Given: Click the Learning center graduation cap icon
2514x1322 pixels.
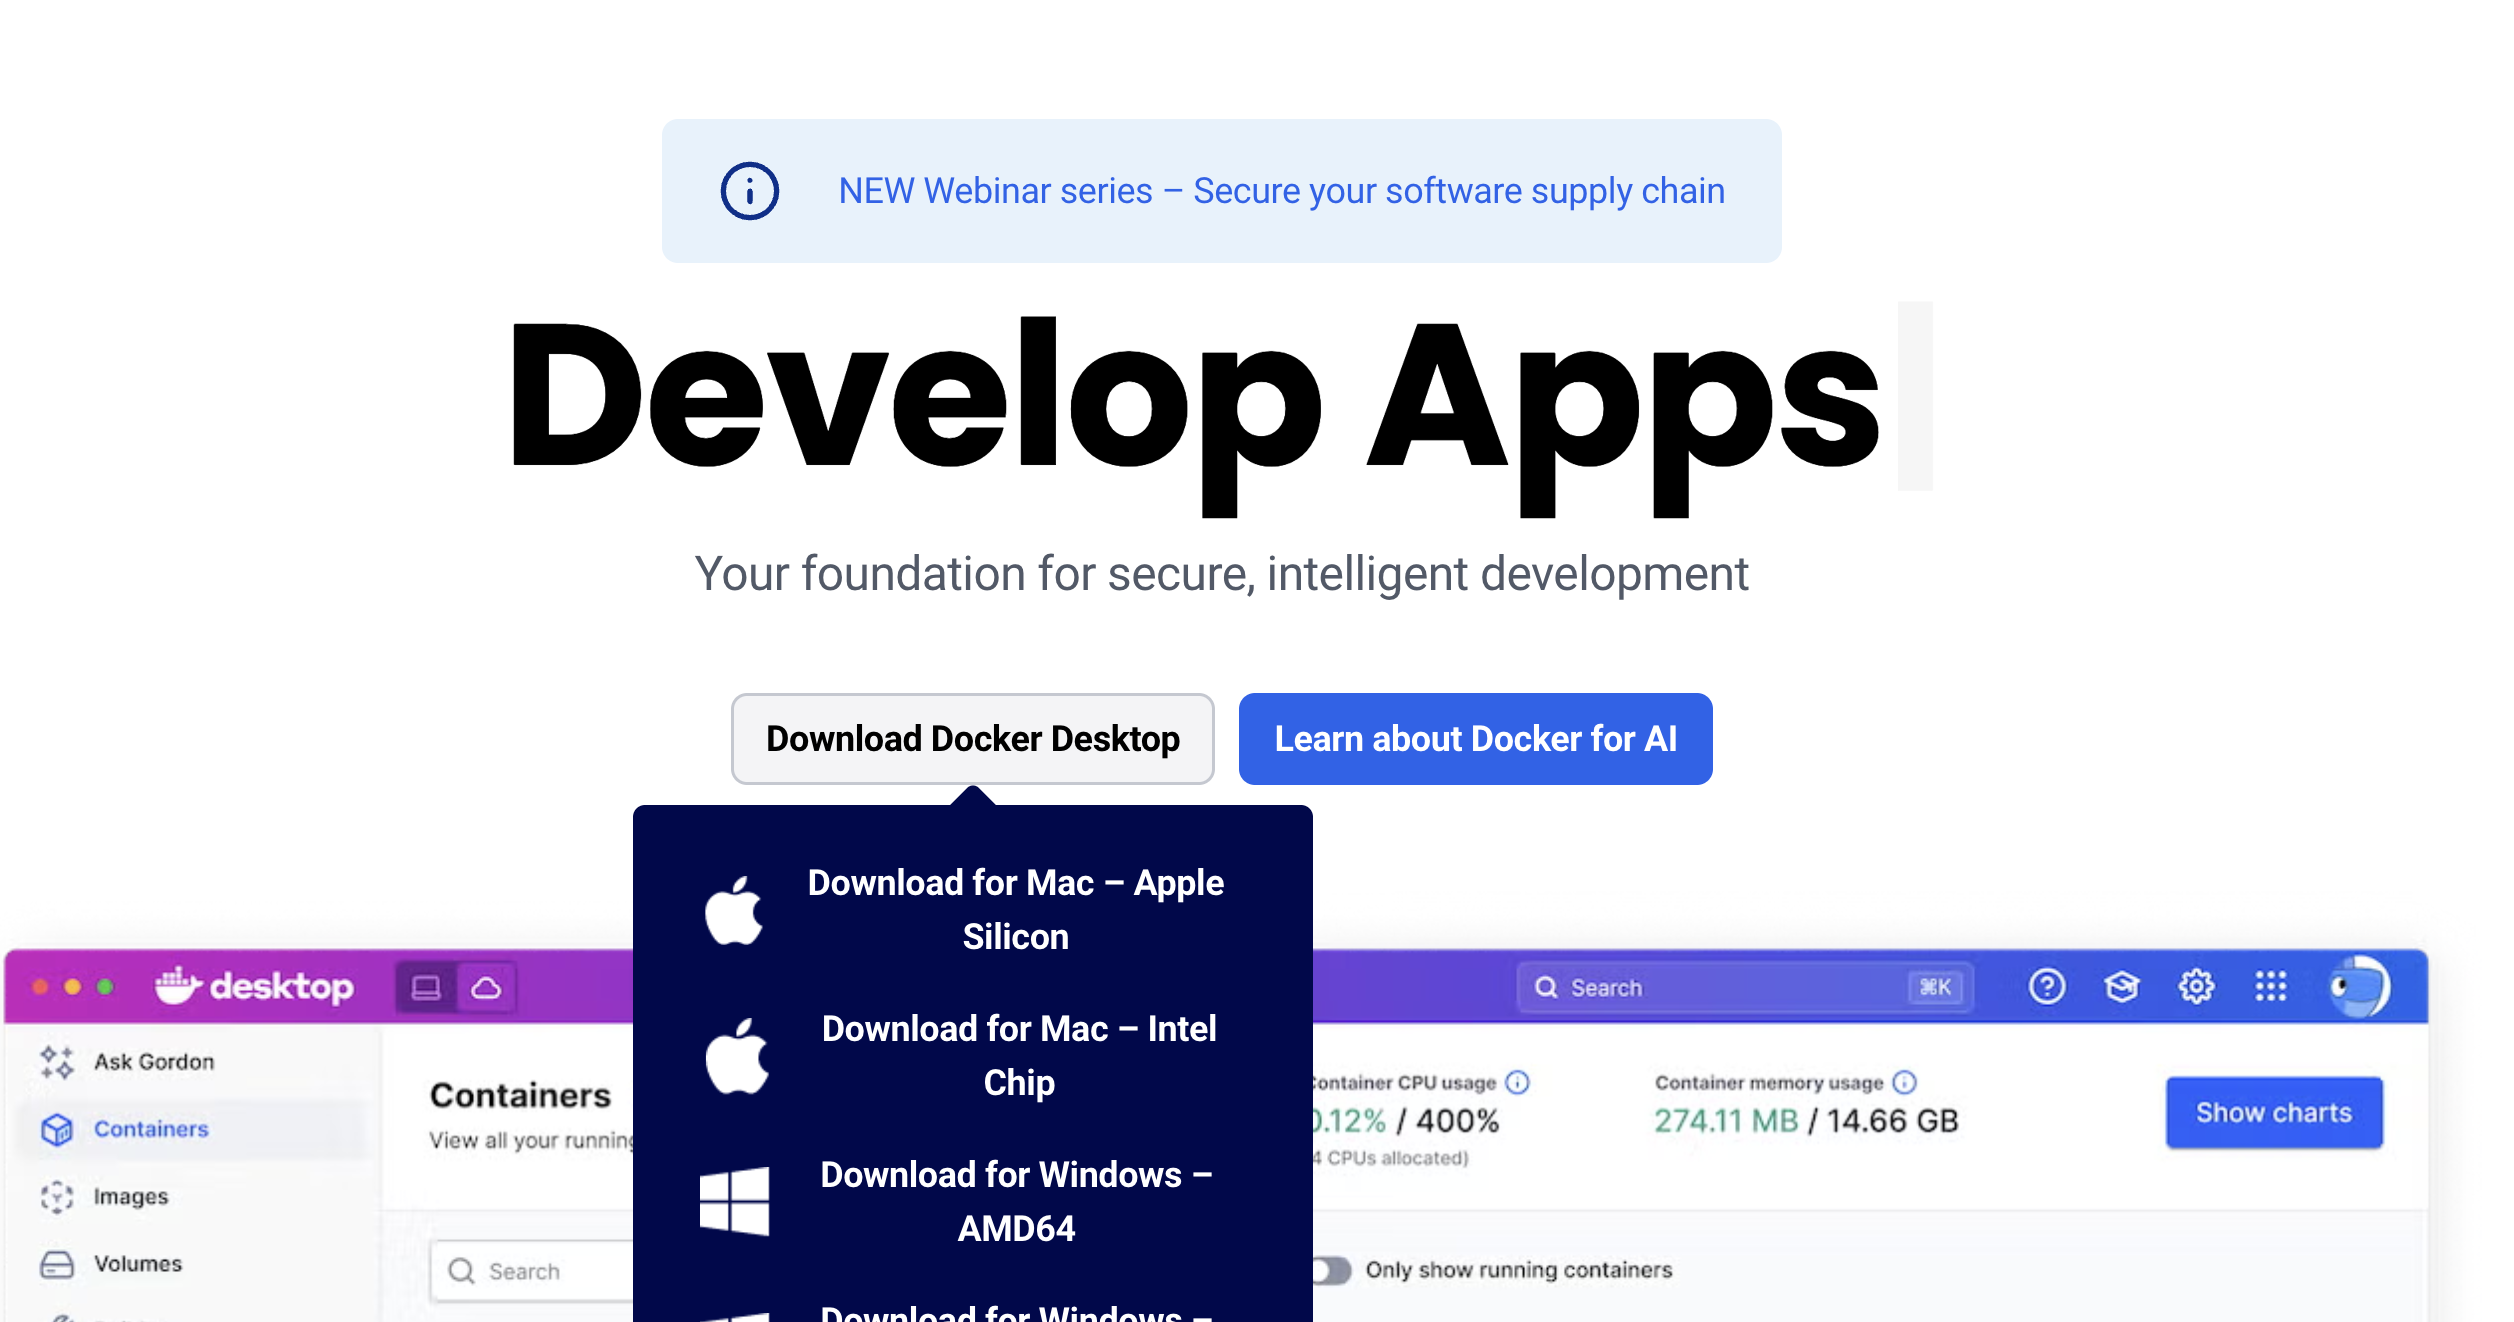Looking at the screenshot, I should click(x=2121, y=987).
